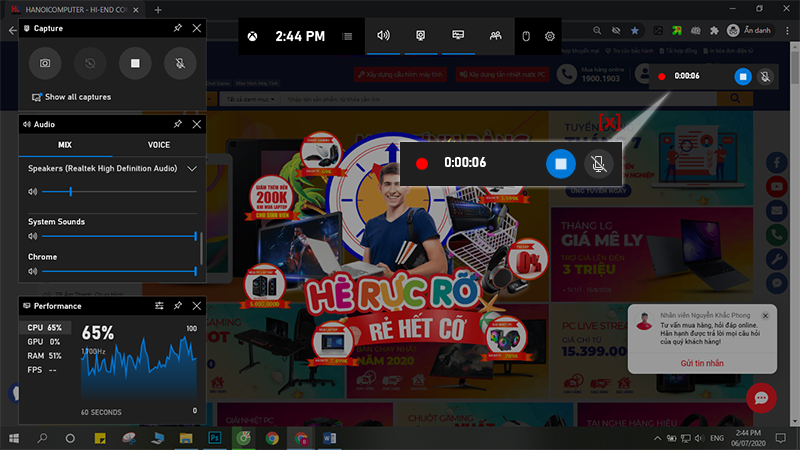Adjust the Speakers master volume slider

coord(119,192)
